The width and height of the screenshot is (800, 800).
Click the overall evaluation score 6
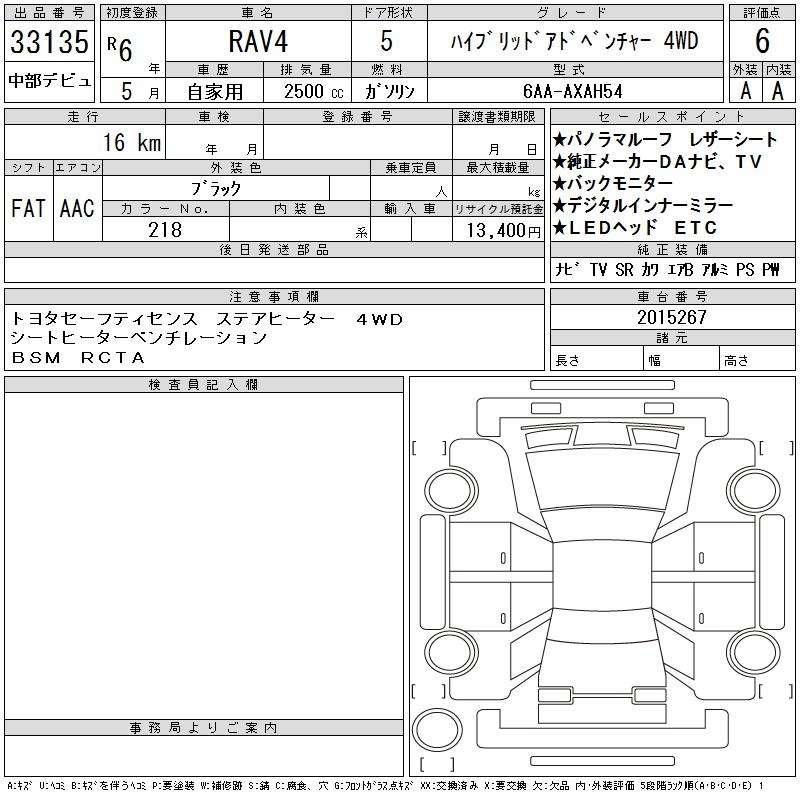point(762,41)
